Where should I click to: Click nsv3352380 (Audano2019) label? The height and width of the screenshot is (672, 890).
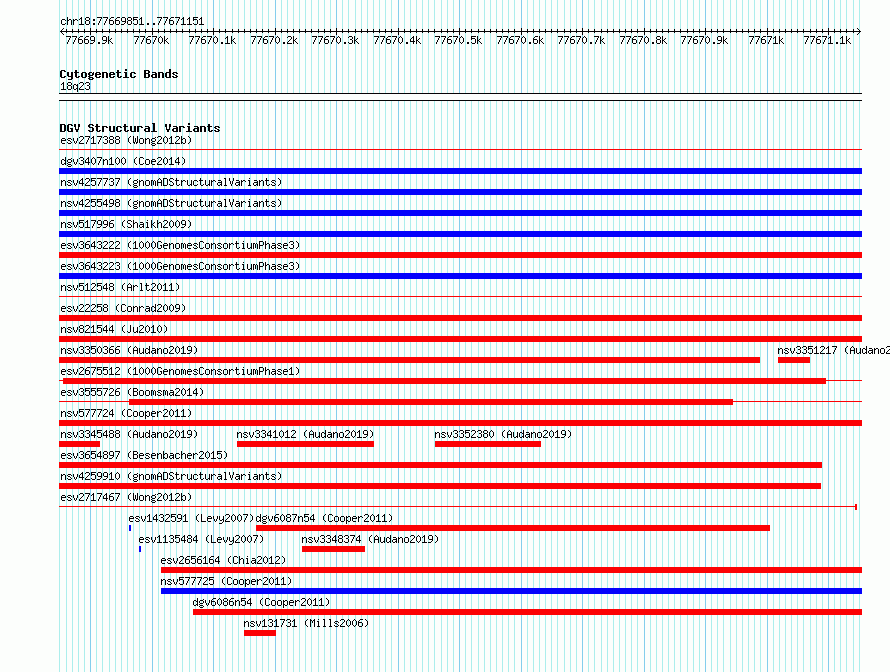click(503, 434)
